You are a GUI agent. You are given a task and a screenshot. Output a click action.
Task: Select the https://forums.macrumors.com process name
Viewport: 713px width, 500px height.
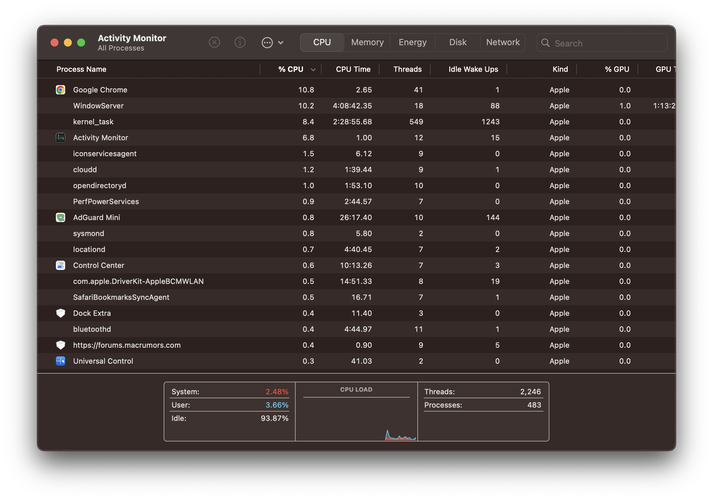(x=127, y=345)
